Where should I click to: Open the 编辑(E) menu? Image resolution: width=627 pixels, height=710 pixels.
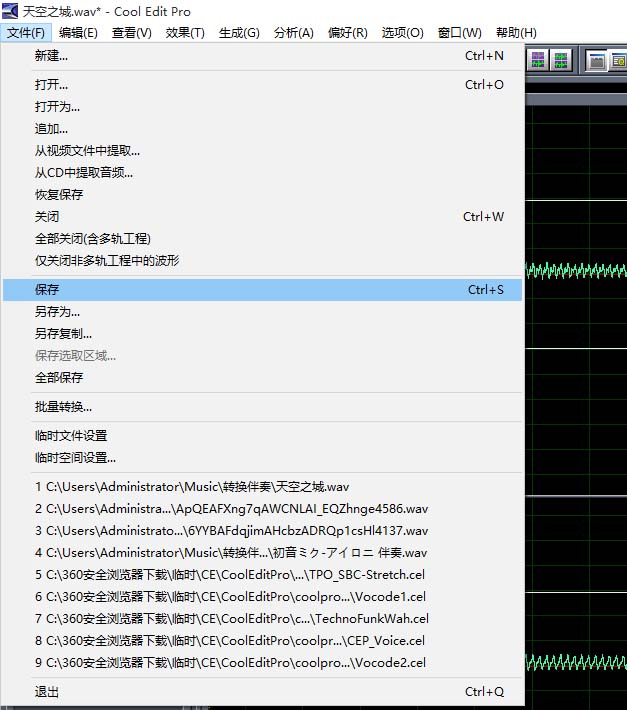[x=78, y=33]
